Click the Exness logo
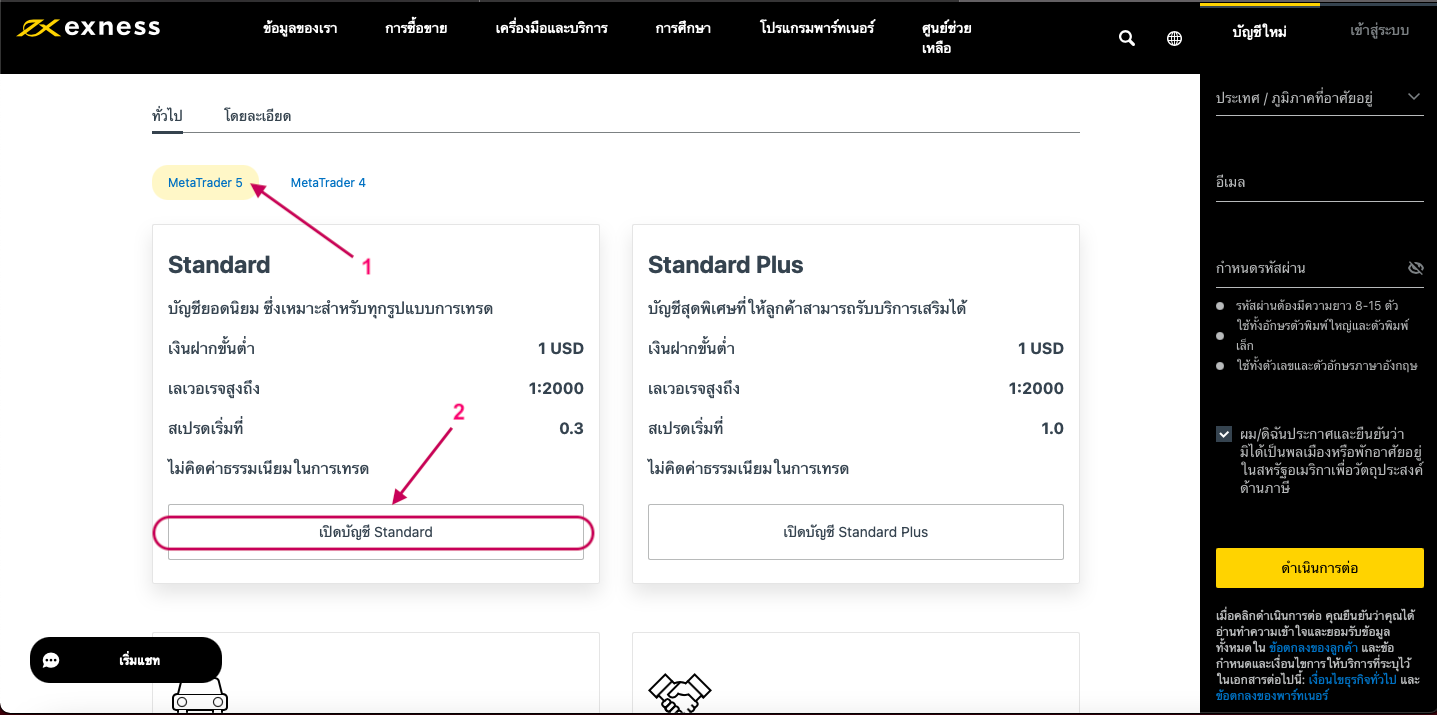This screenshot has width=1437, height=715. [88, 29]
